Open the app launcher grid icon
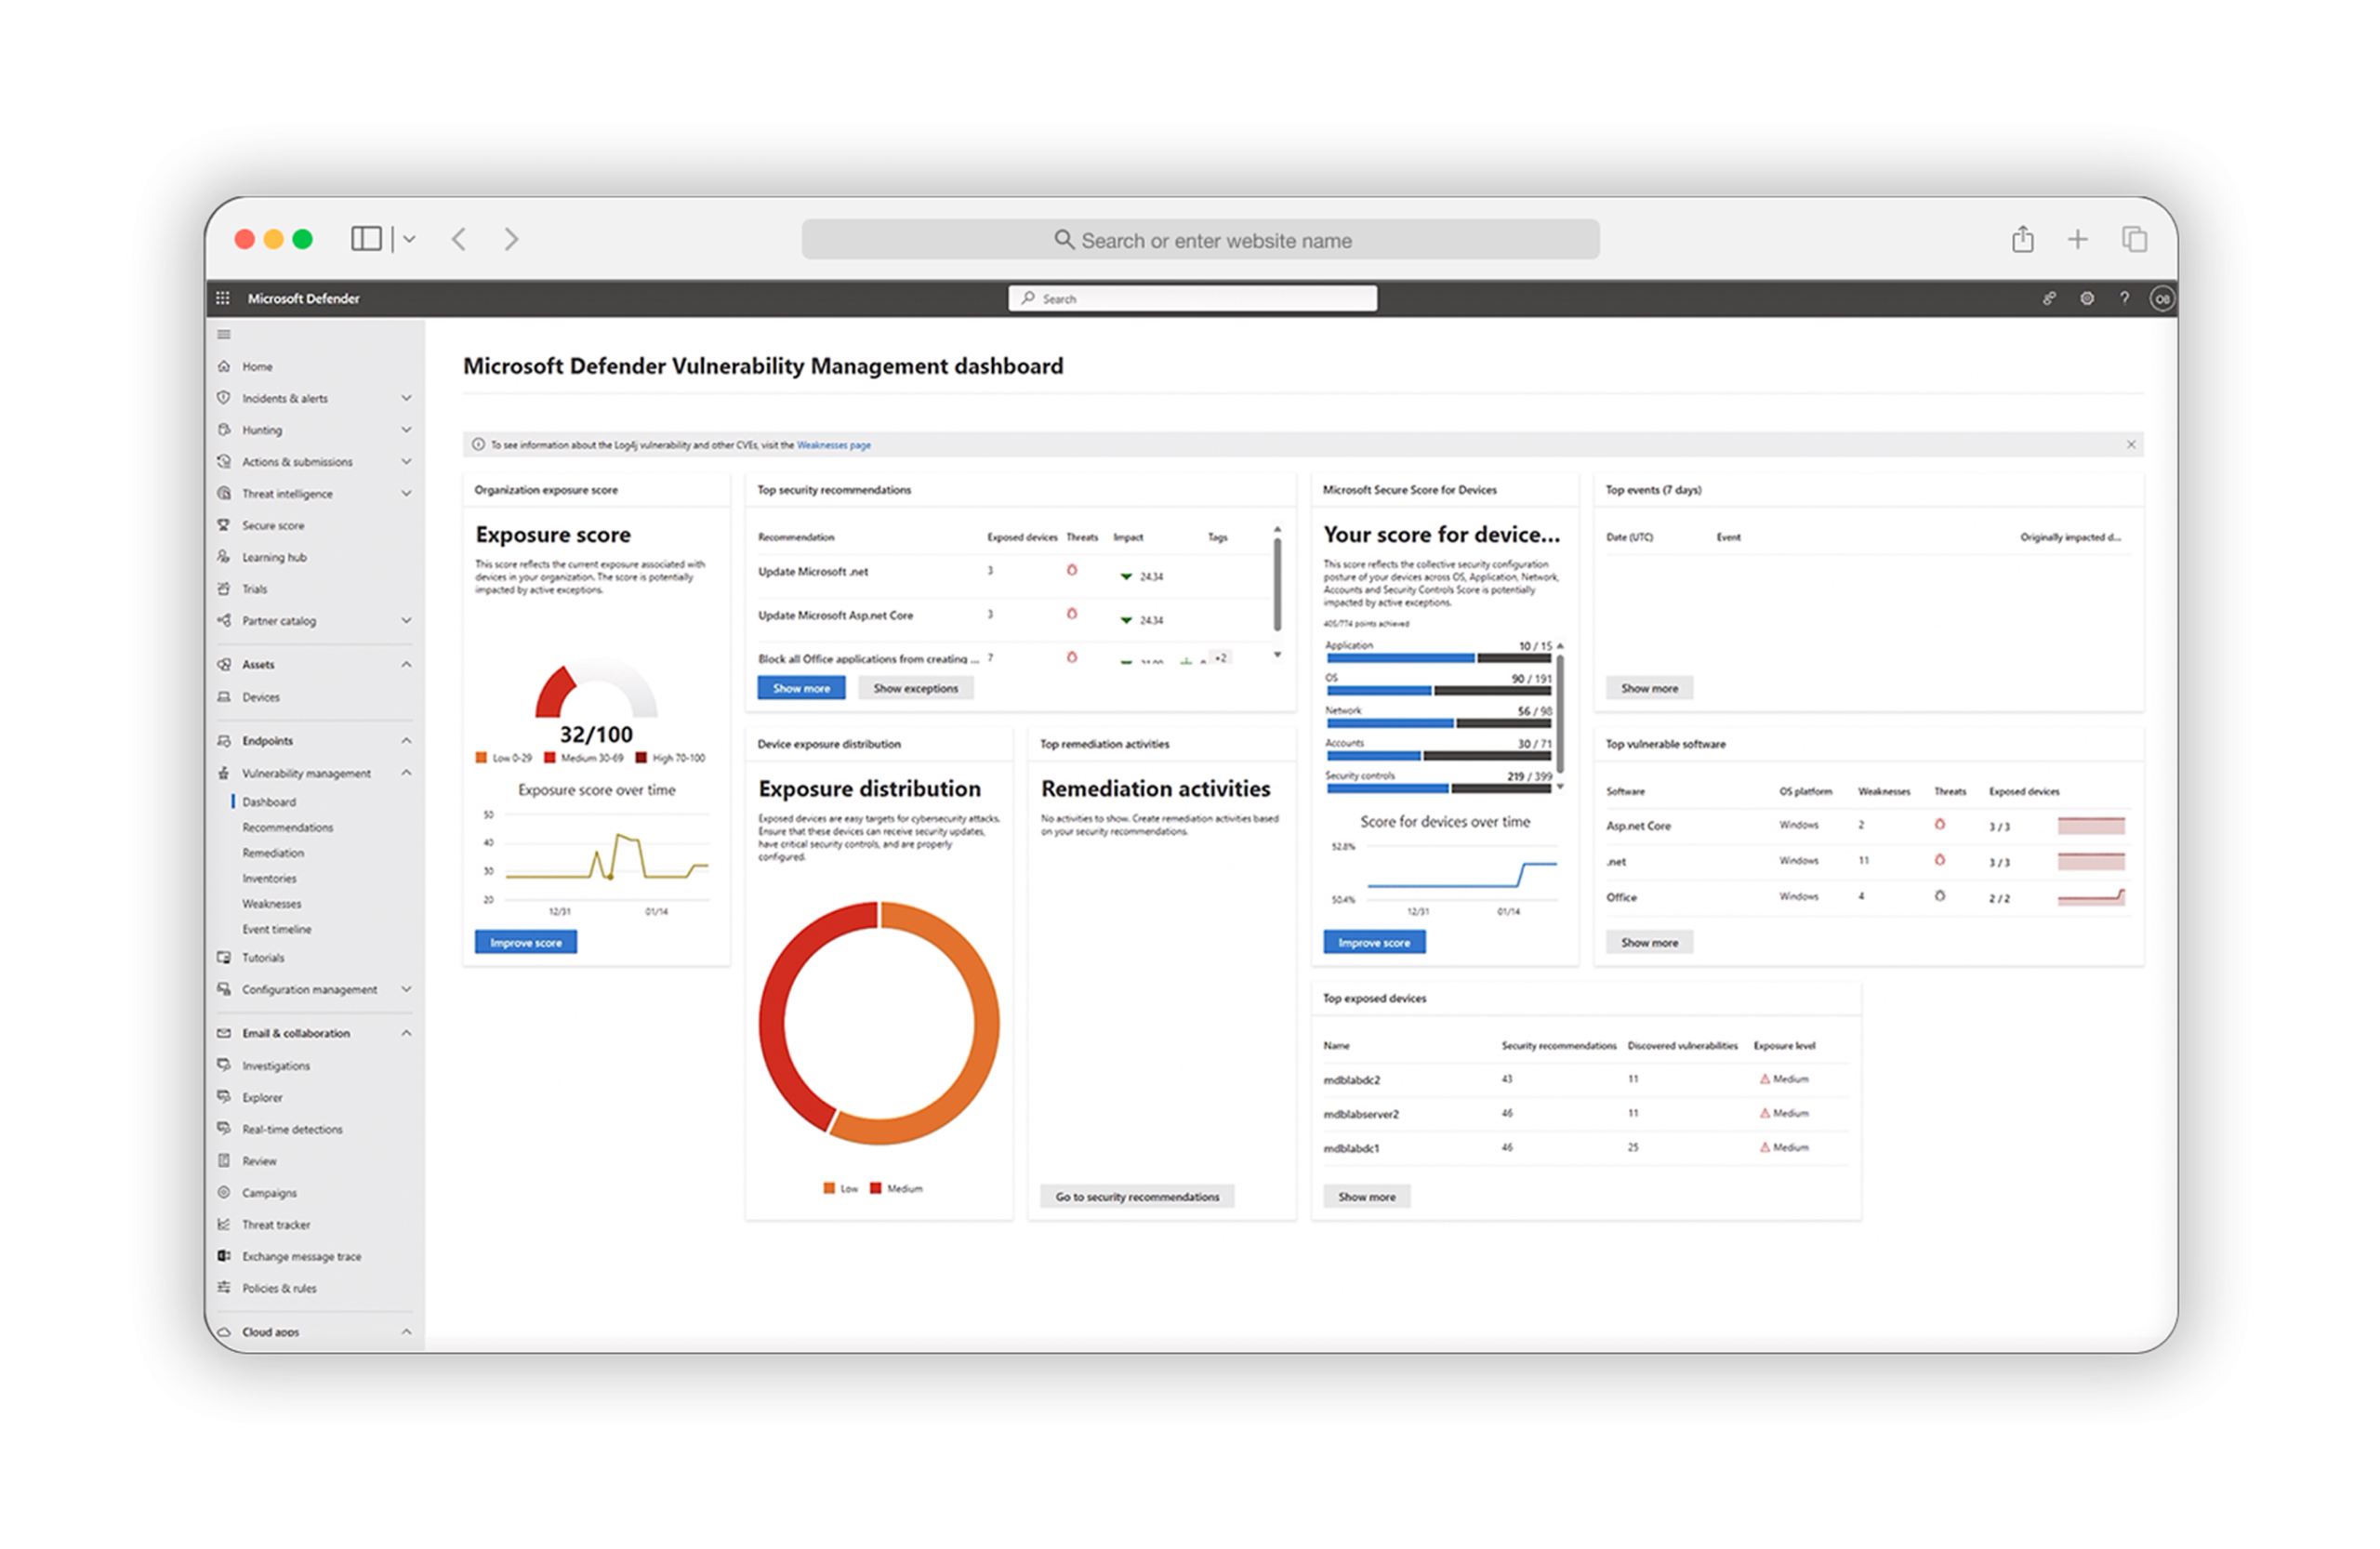Image resolution: width=2380 pixels, height=1549 pixels. [x=223, y=298]
